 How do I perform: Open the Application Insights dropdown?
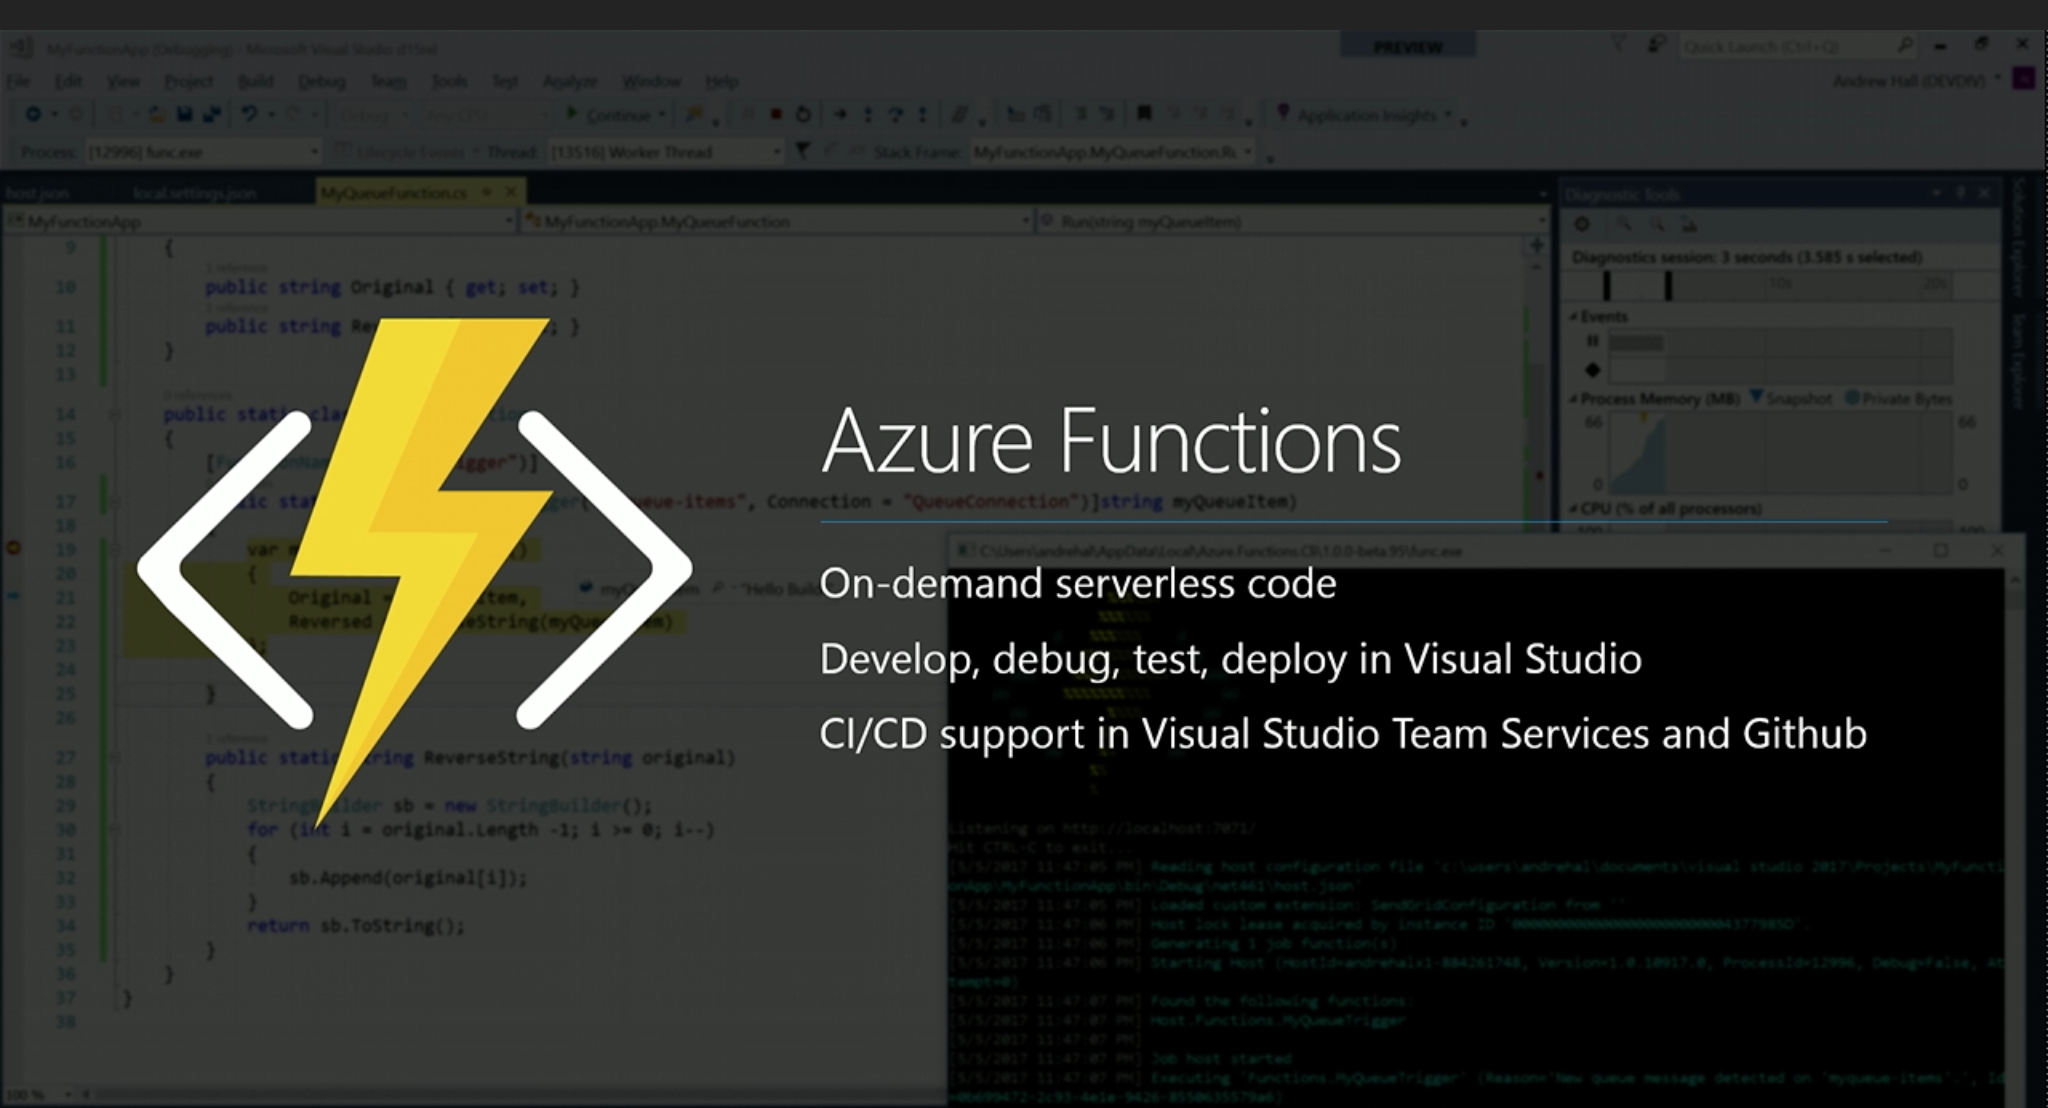coord(1365,115)
